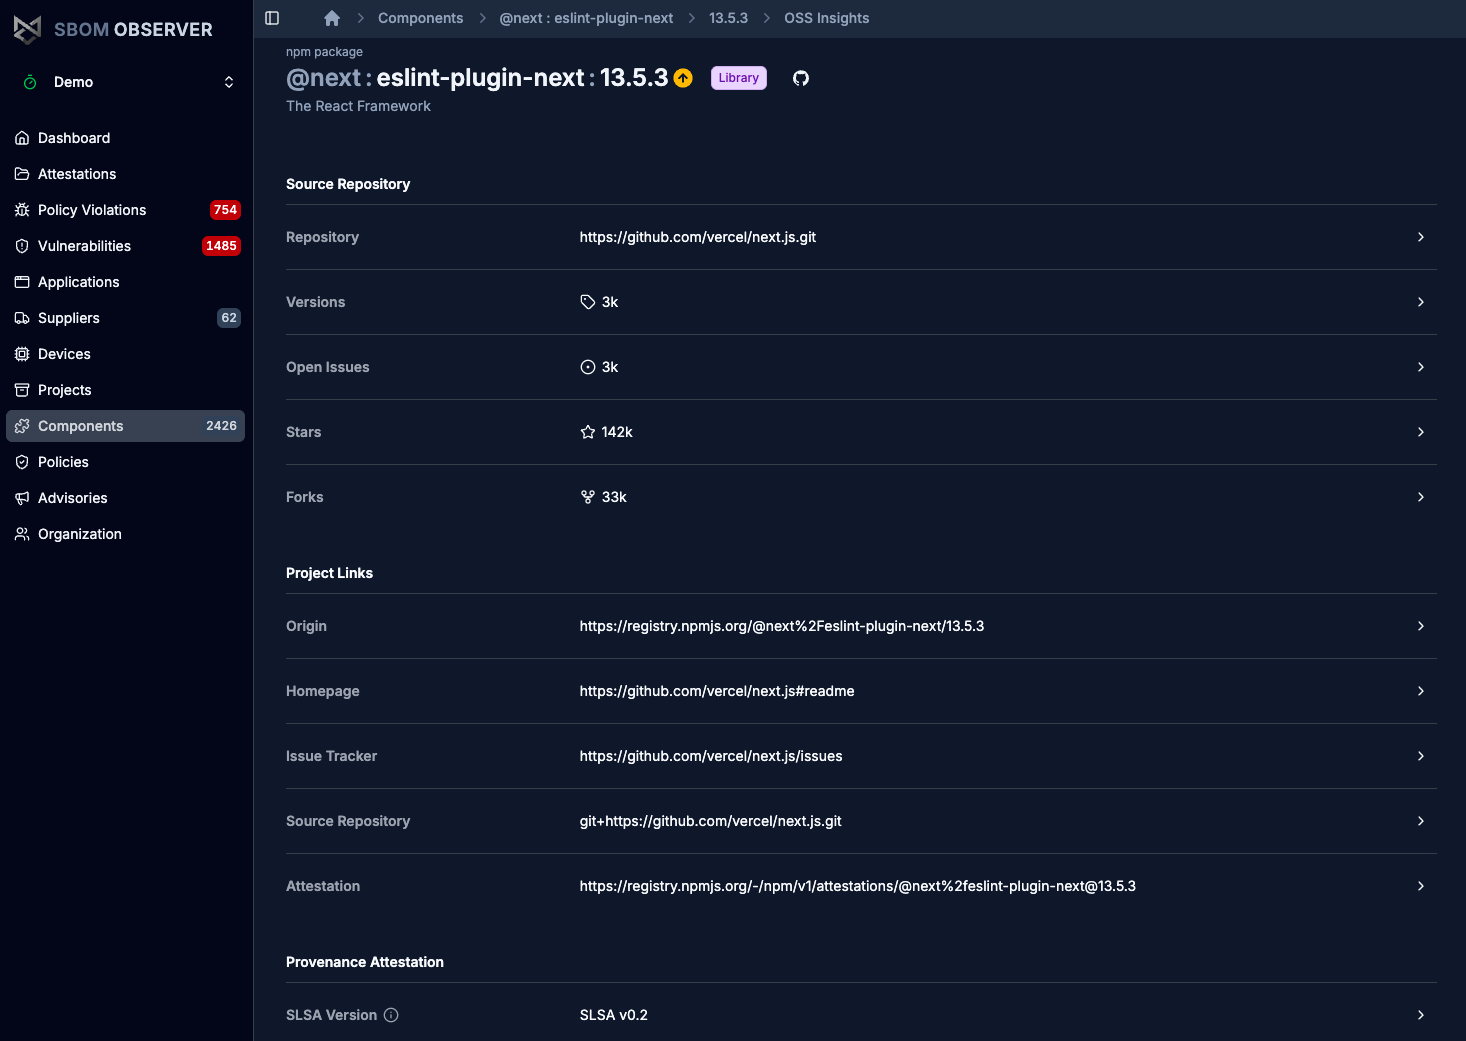Screen dimensions: 1466x1041
Task: Click the Advisories megaphone icon
Action: coord(22,498)
